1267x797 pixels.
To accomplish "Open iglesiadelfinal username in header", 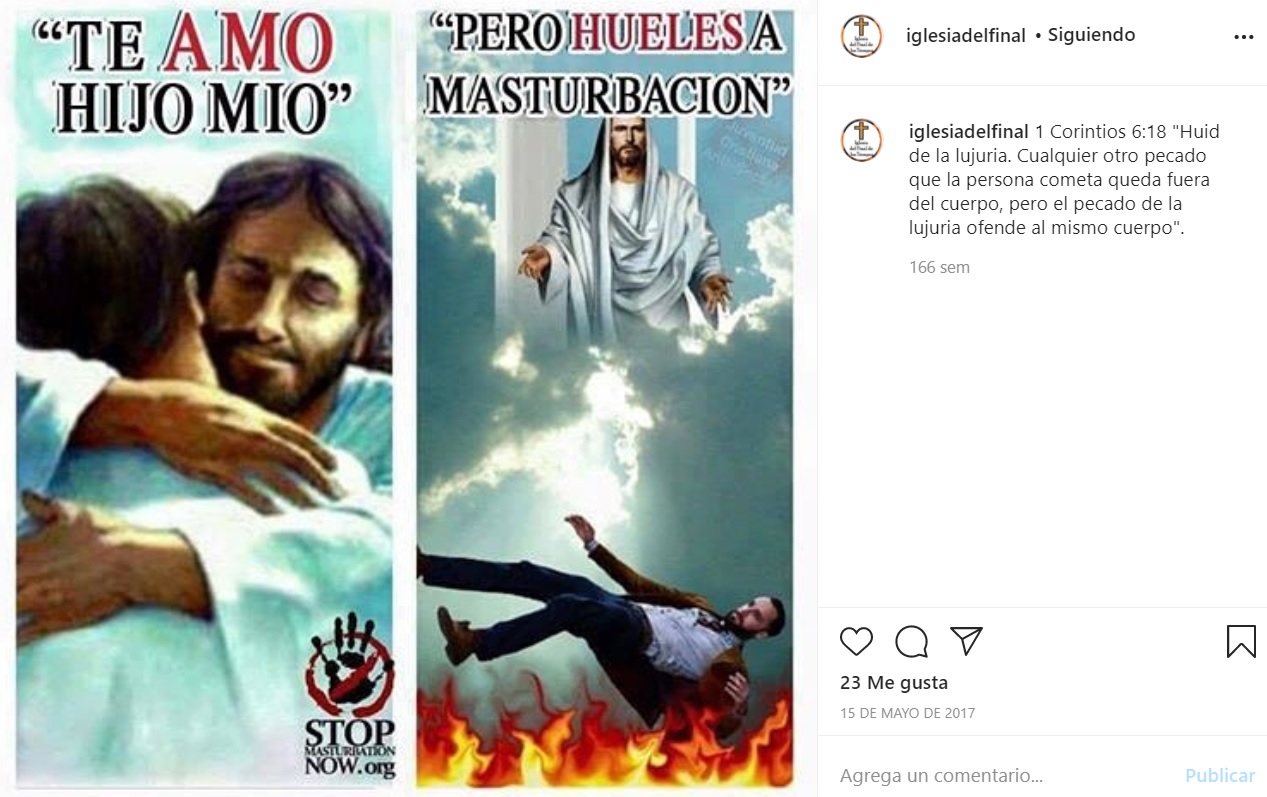I will pyautogui.click(x=966, y=36).
